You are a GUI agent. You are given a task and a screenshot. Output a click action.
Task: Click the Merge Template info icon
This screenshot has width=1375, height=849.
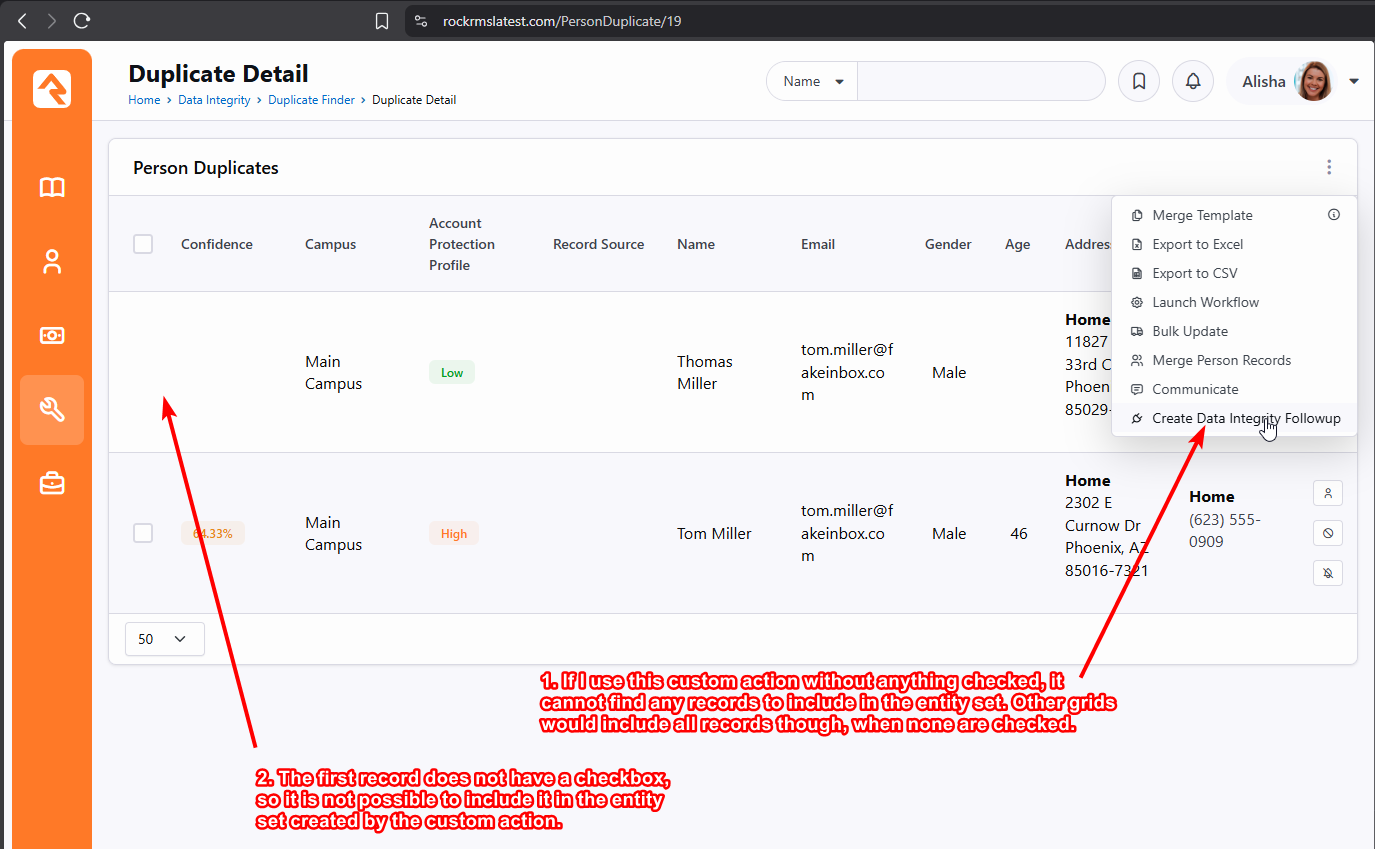click(1333, 215)
